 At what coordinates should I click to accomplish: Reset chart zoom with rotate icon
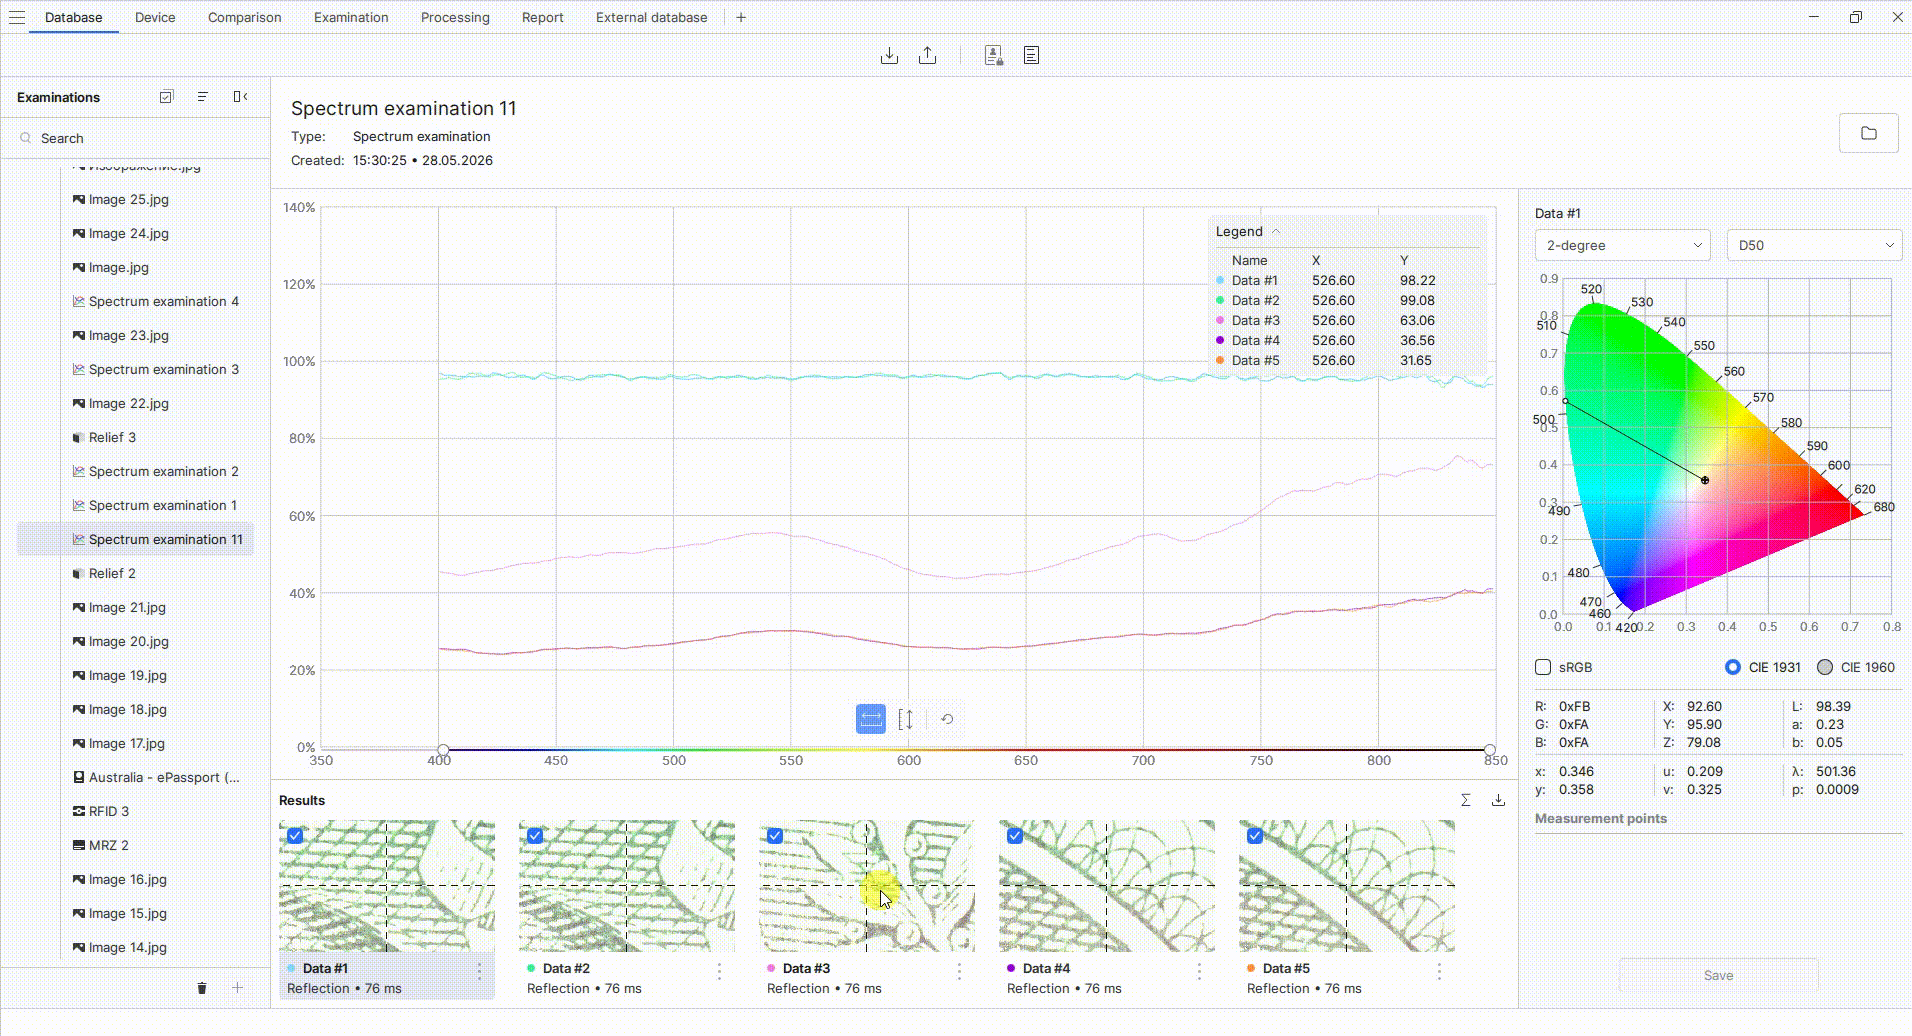tap(947, 719)
